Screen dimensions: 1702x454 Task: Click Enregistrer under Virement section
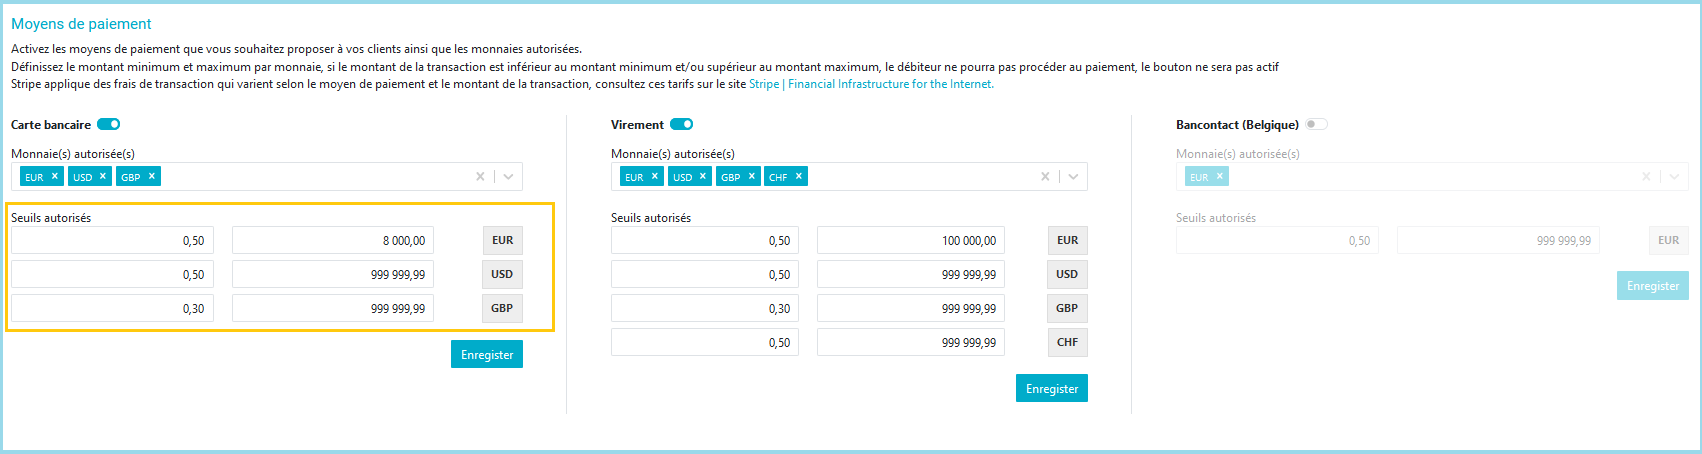pos(1052,389)
